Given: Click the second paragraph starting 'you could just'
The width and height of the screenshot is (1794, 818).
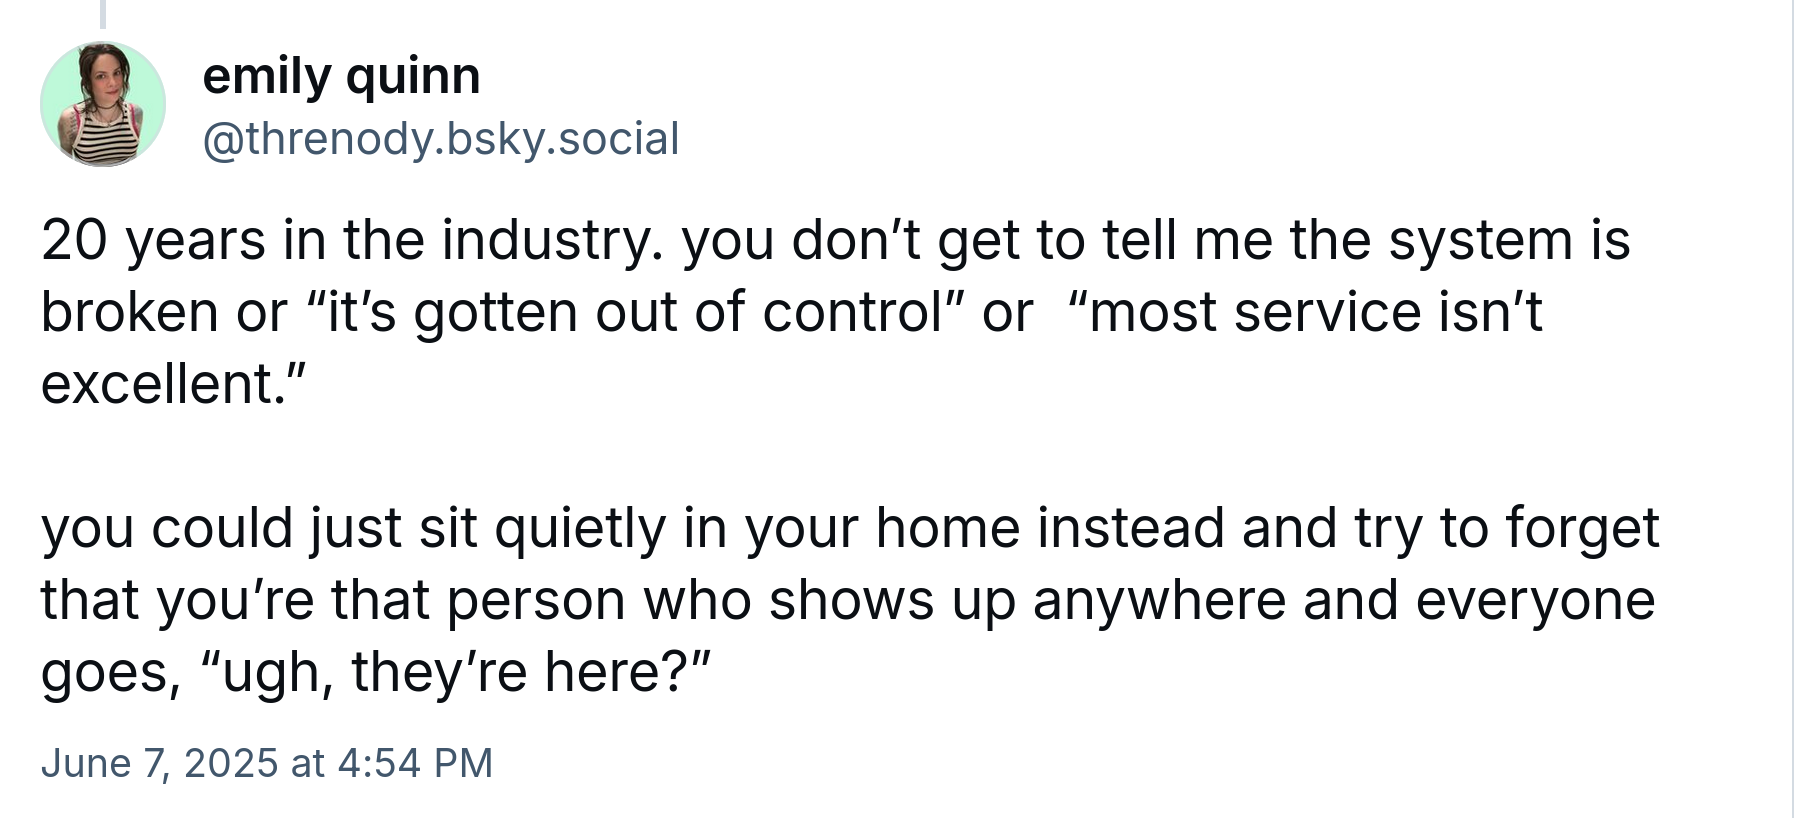Looking at the screenshot, I should click(x=850, y=600).
